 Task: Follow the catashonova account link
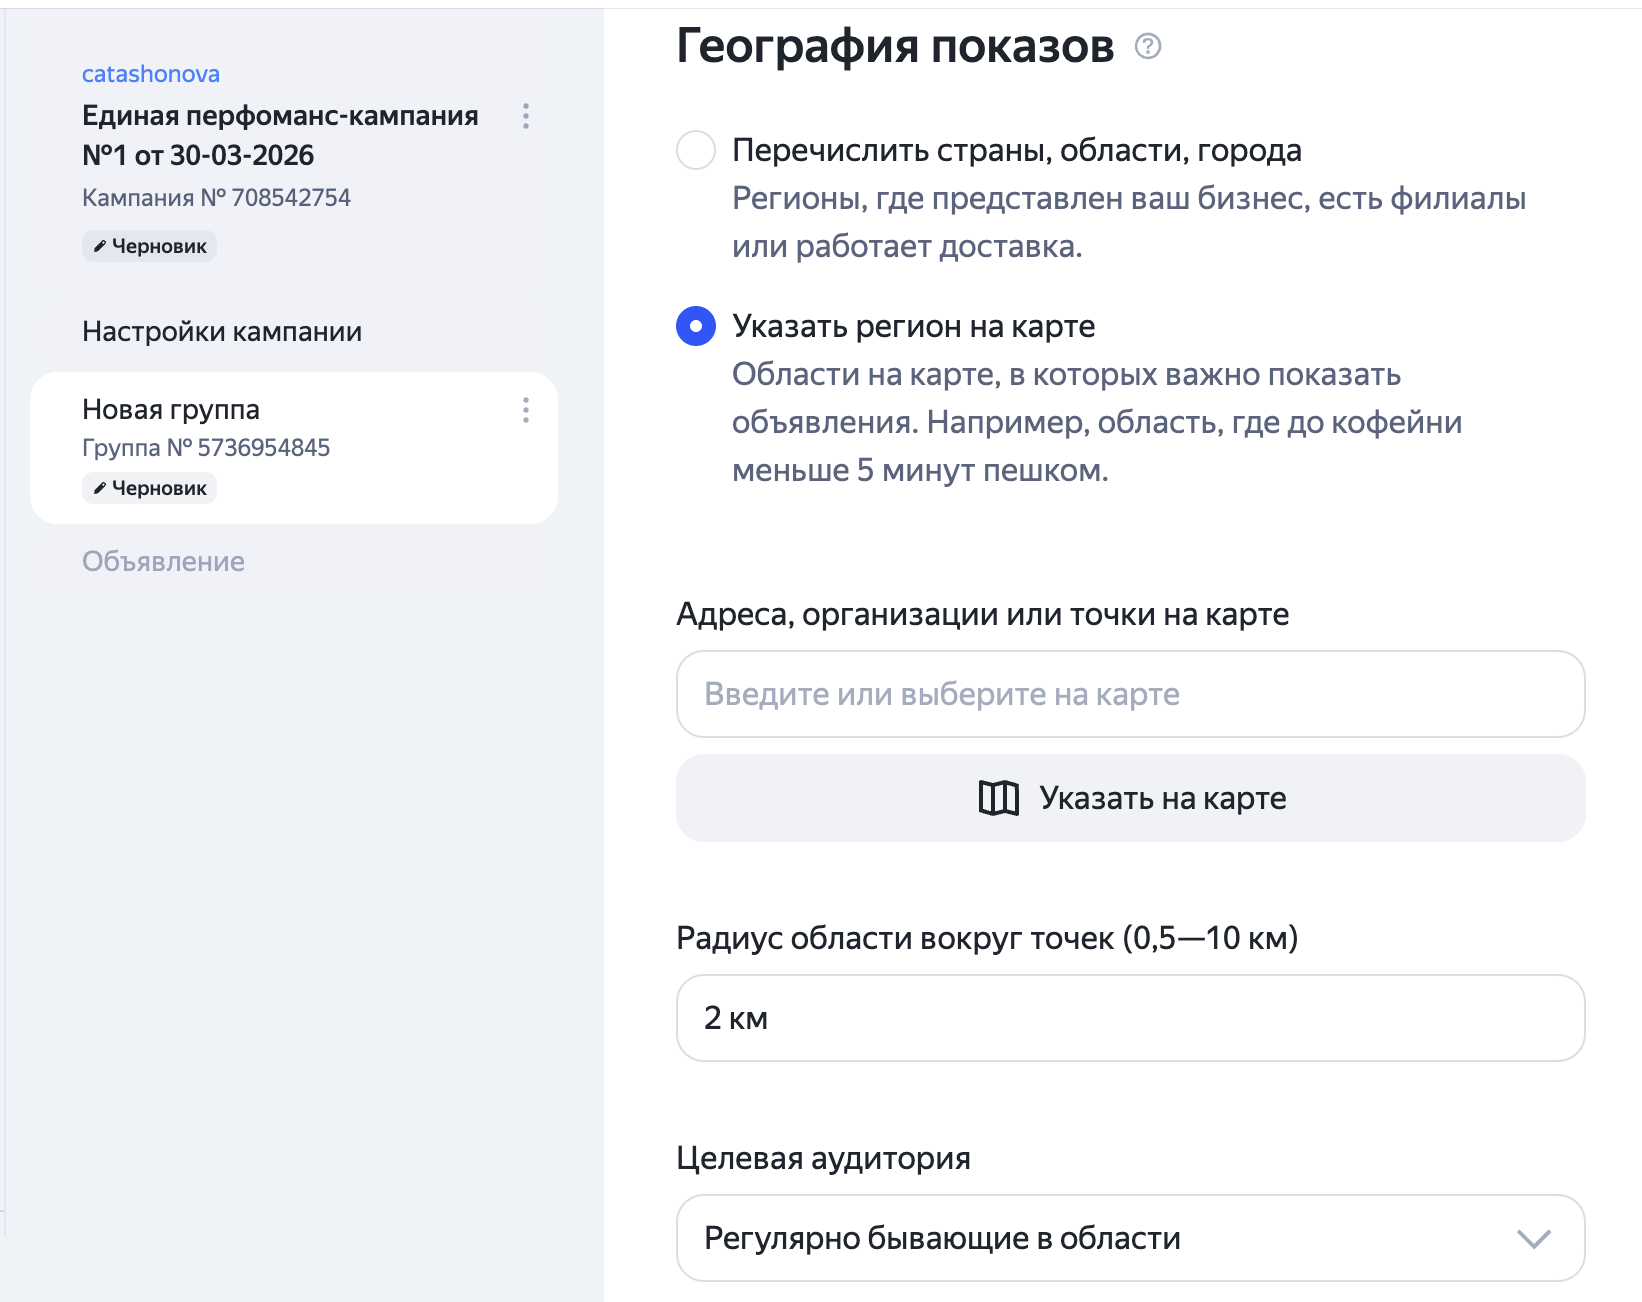tap(151, 73)
